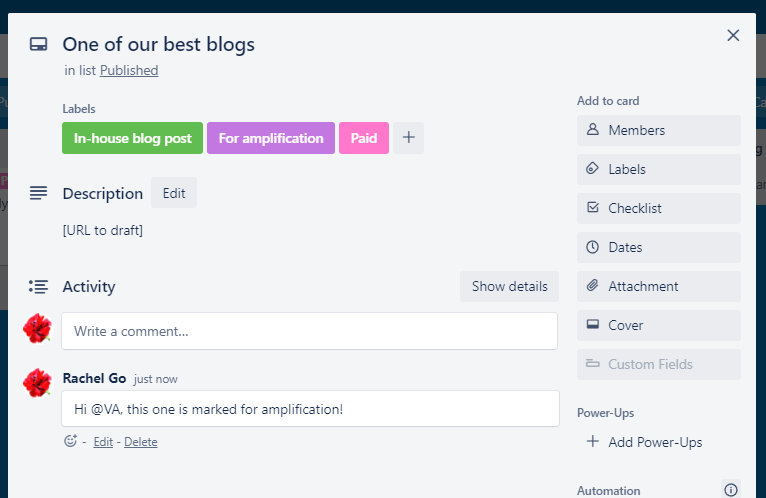Click the Add to card heading
The height and width of the screenshot is (498, 766).
[x=608, y=101]
